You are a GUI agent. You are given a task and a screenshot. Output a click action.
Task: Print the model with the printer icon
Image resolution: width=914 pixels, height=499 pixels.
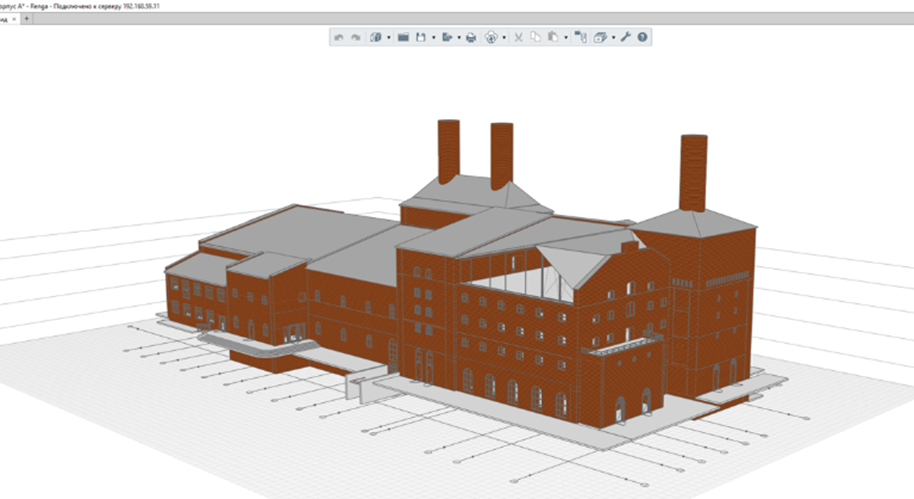[x=471, y=37]
